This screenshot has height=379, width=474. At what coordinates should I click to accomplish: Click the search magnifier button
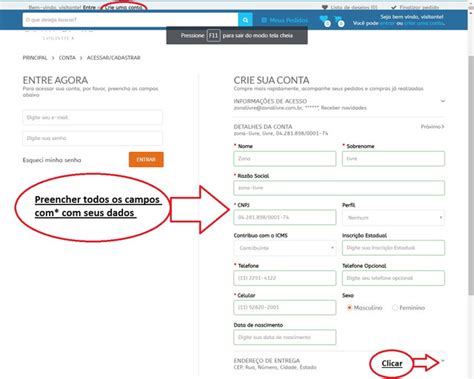[x=245, y=20]
